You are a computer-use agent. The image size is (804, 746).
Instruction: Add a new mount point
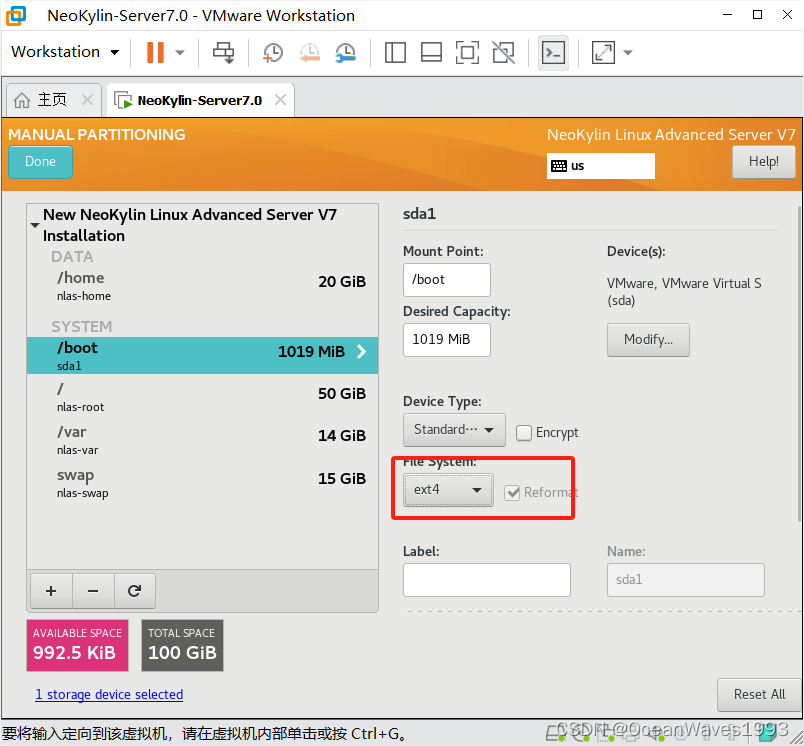point(51,591)
